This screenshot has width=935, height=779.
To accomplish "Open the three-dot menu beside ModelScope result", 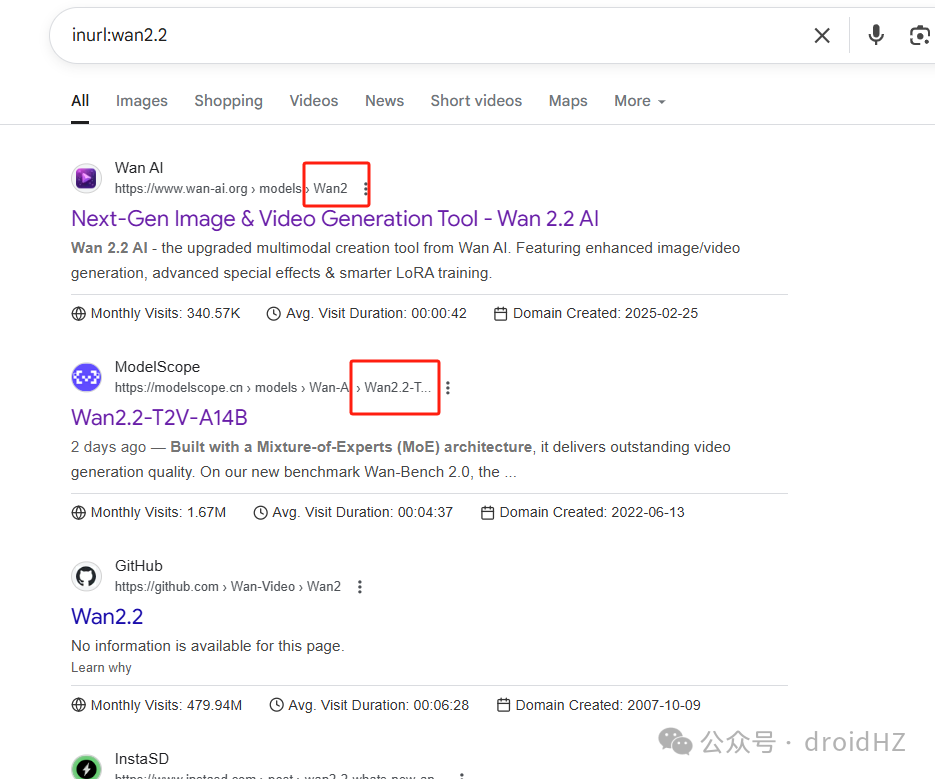I will [x=448, y=388].
